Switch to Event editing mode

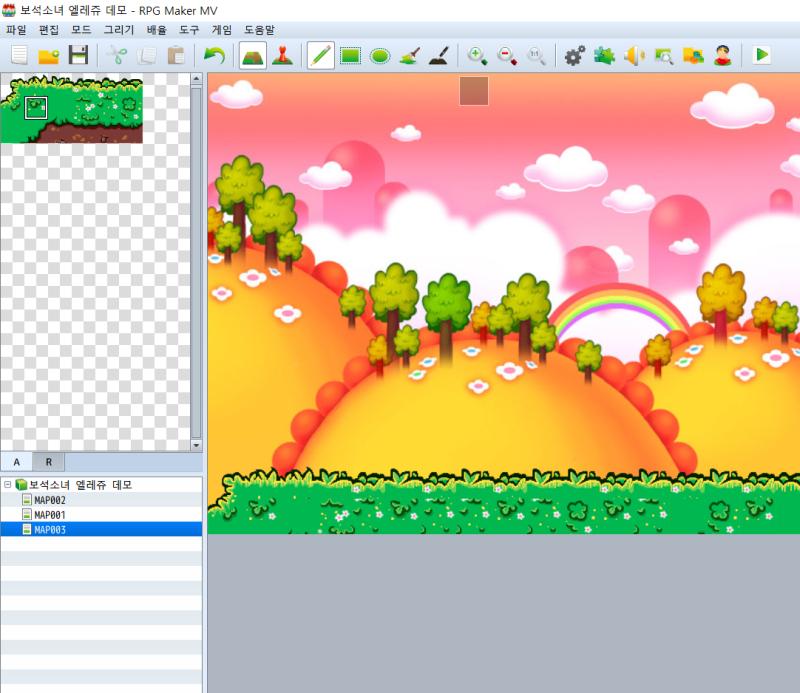282,55
